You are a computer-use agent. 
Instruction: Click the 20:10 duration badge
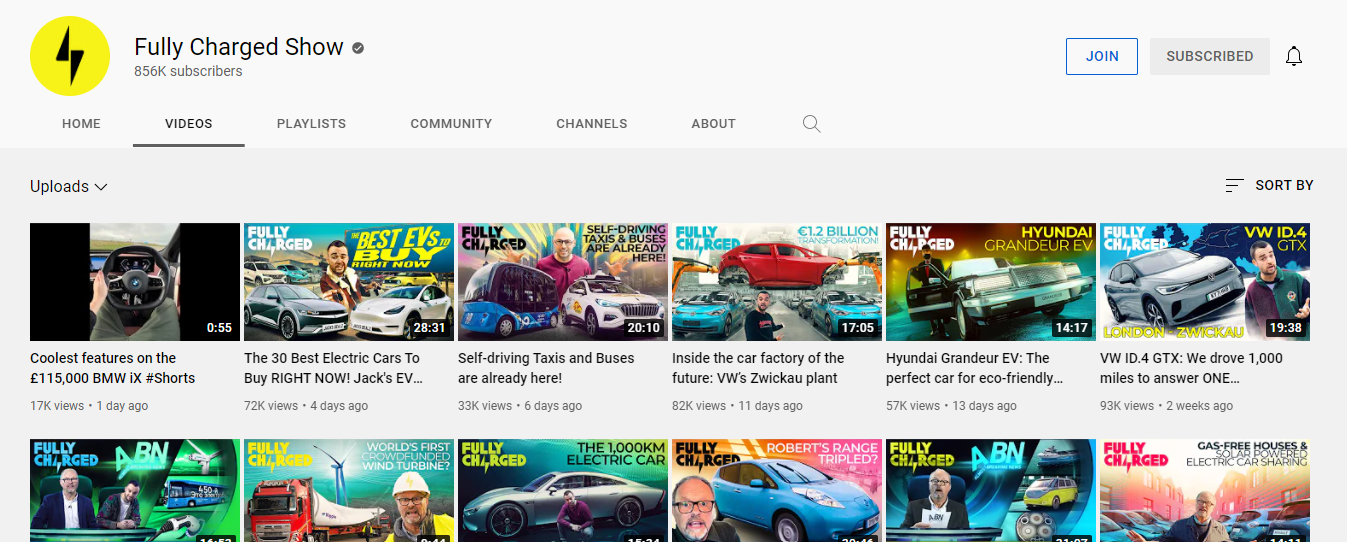click(644, 327)
